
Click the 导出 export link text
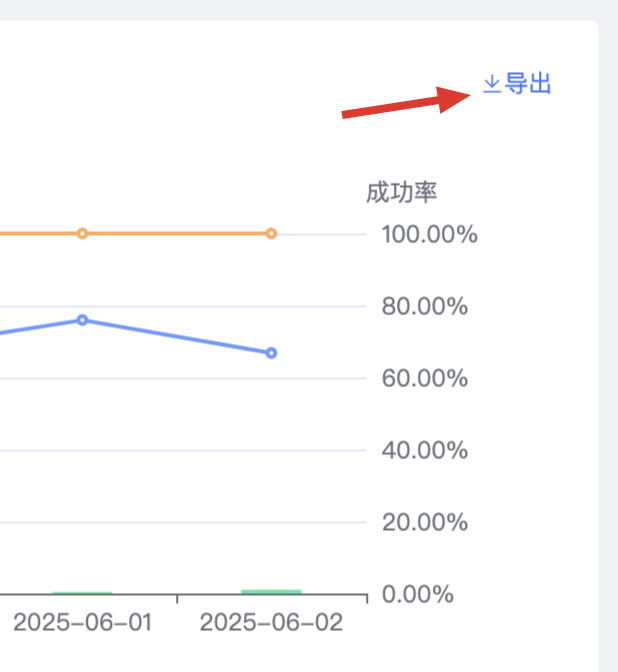coord(528,83)
